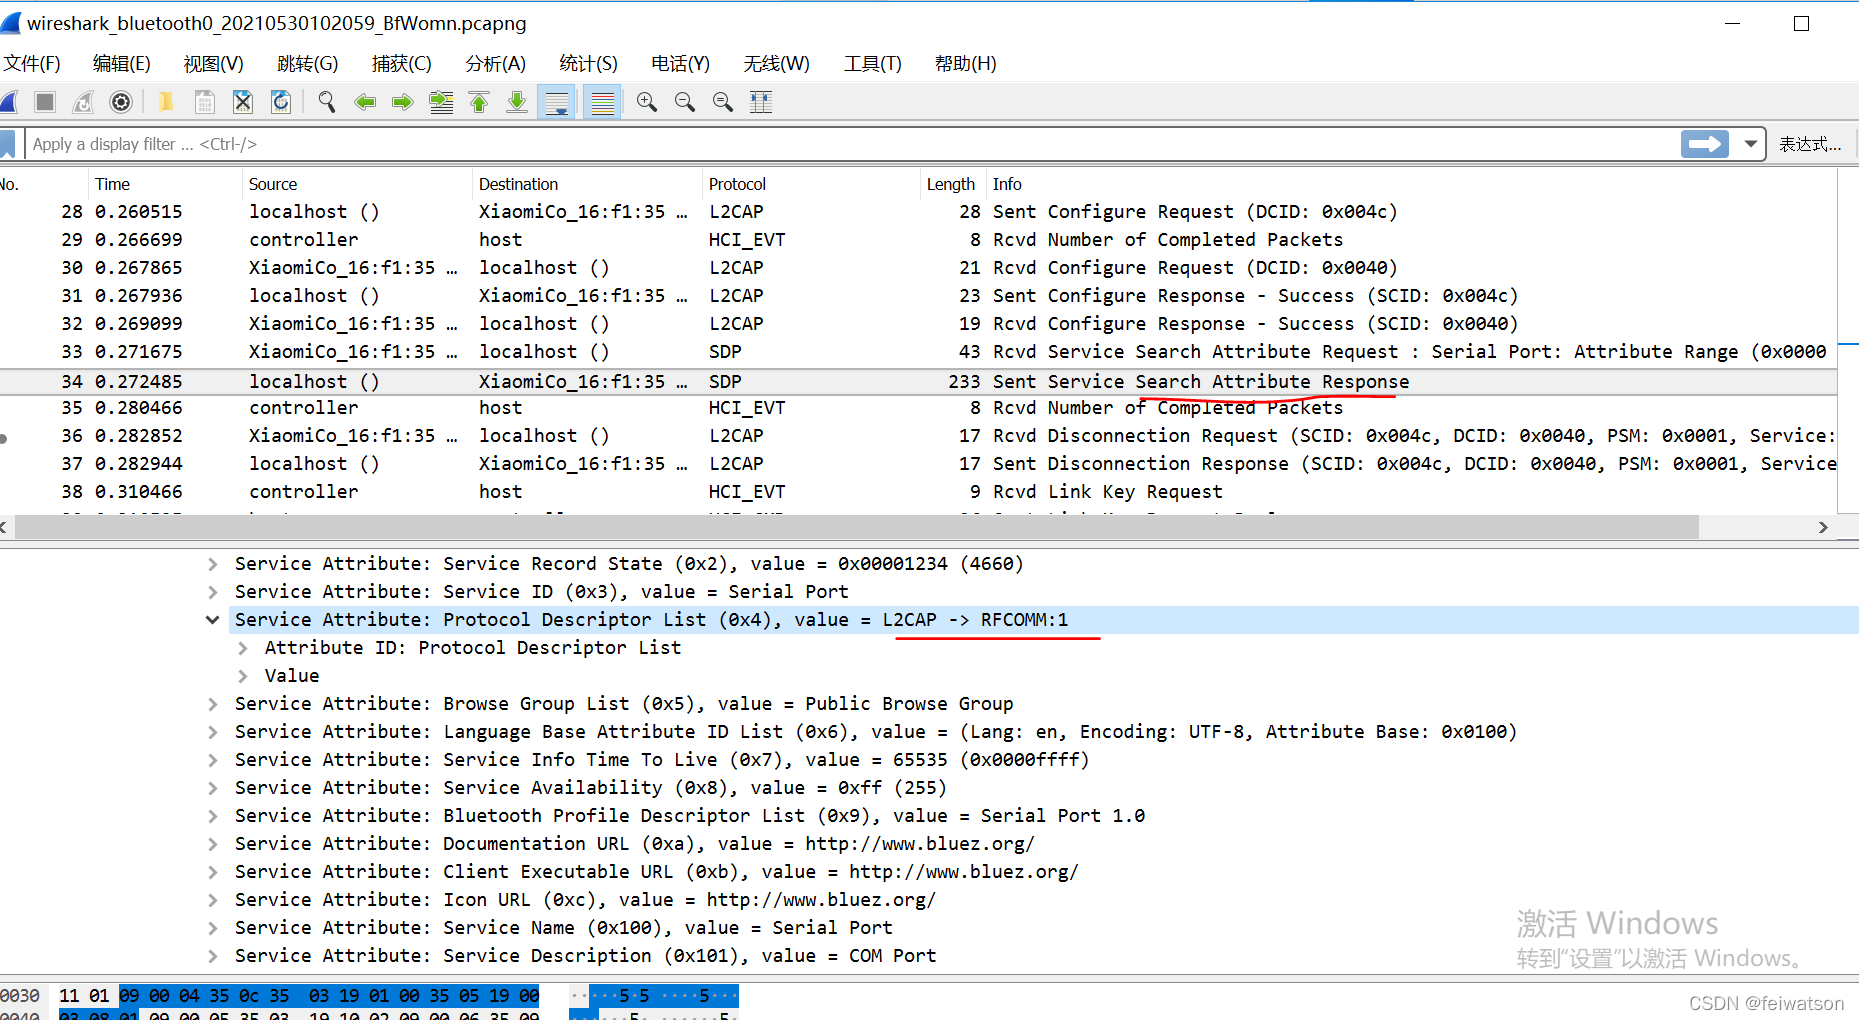The height and width of the screenshot is (1020, 1859).
Task: Open display filter history dropdown
Action: click(1750, 144)
